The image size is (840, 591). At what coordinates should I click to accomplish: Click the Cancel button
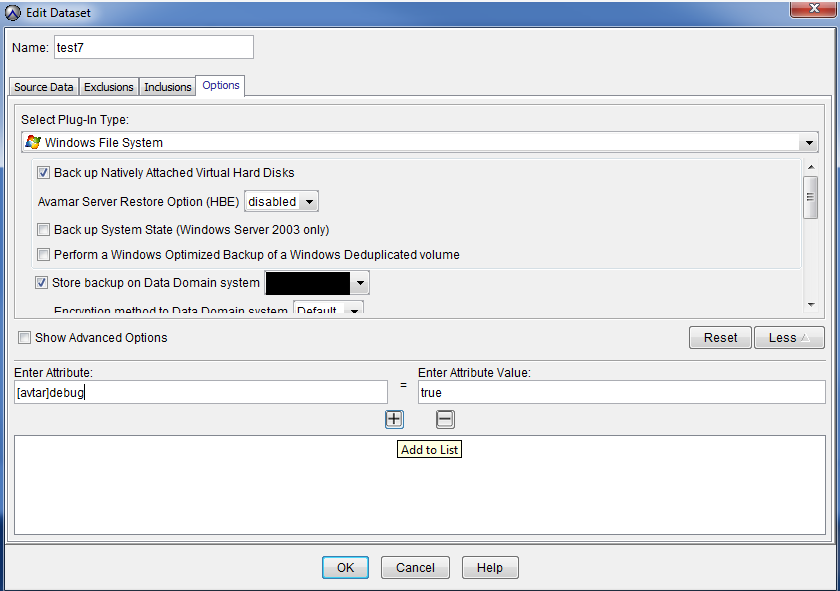tap(415, 567)
